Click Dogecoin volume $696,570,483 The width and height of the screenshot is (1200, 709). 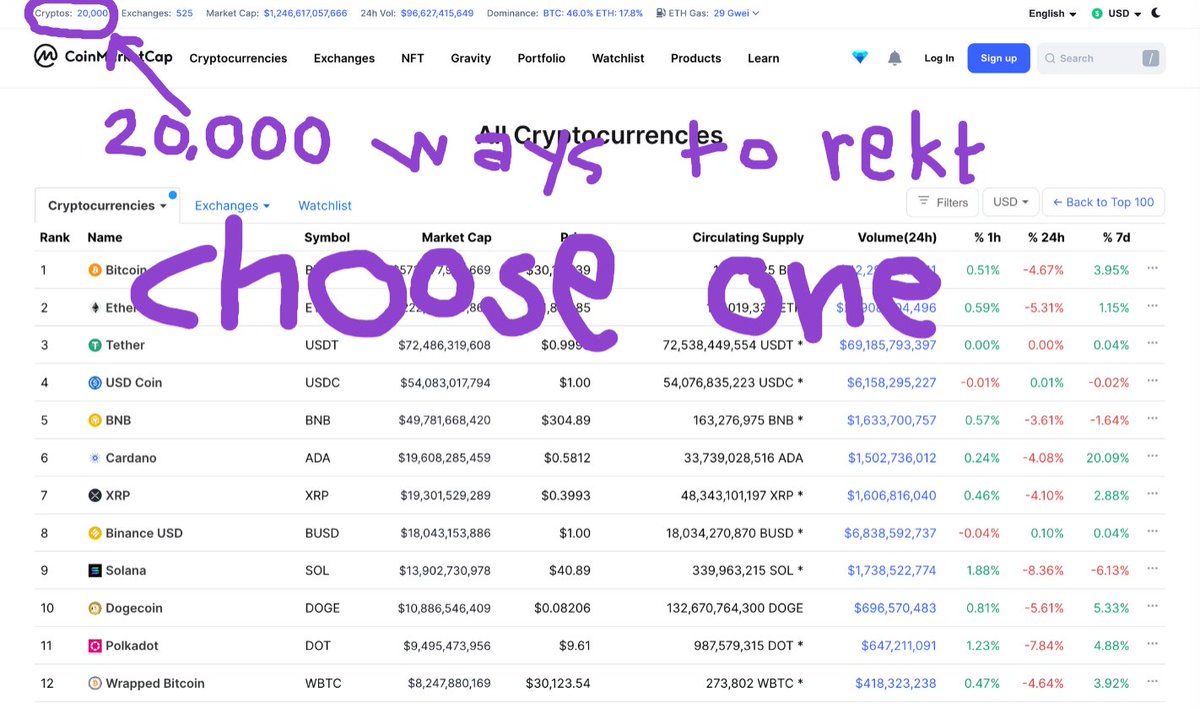coord(895,608)
